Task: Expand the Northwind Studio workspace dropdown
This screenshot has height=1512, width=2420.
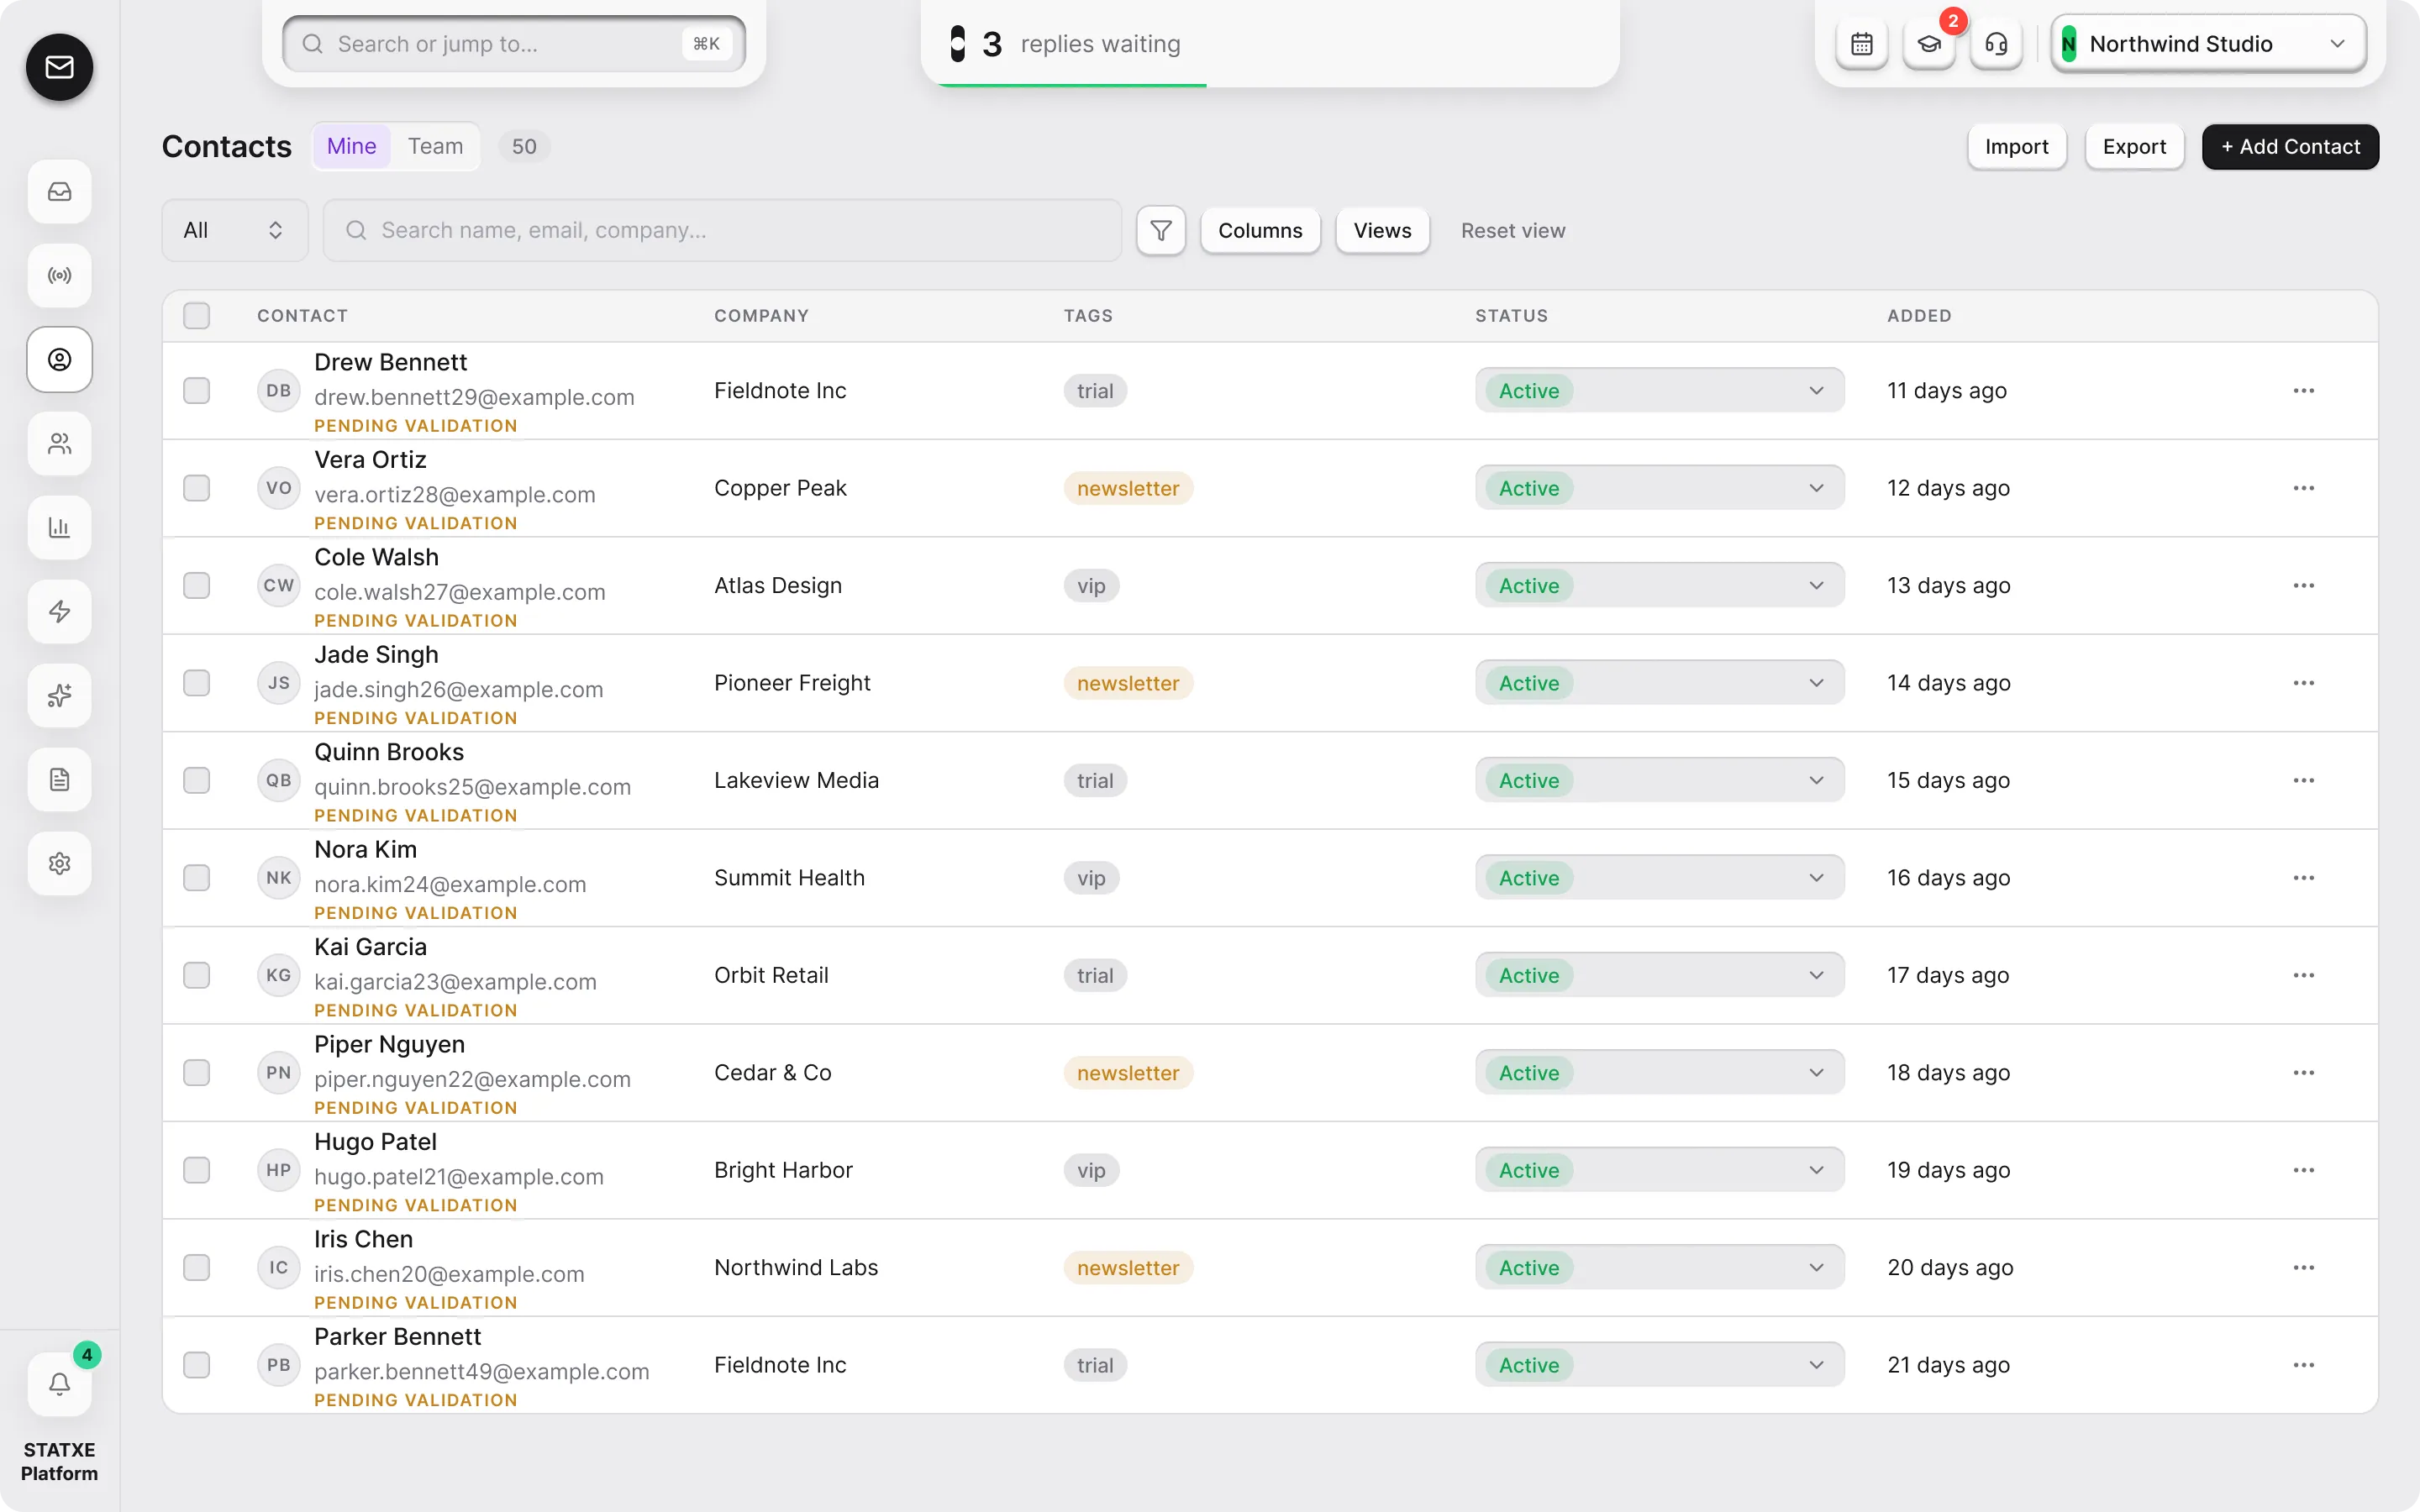Action: (2208, 44)
